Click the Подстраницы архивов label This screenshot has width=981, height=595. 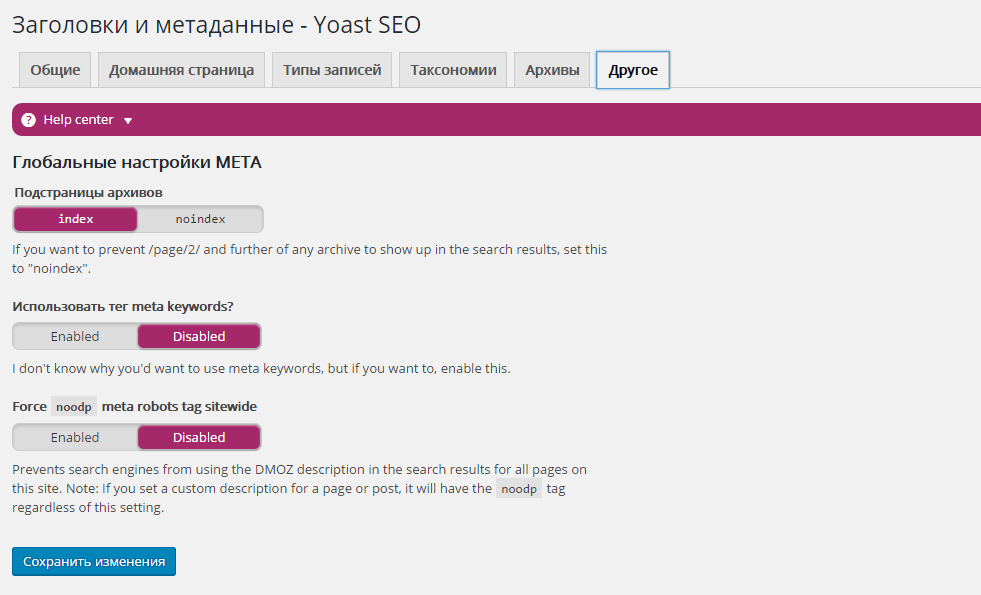point(88,193)
